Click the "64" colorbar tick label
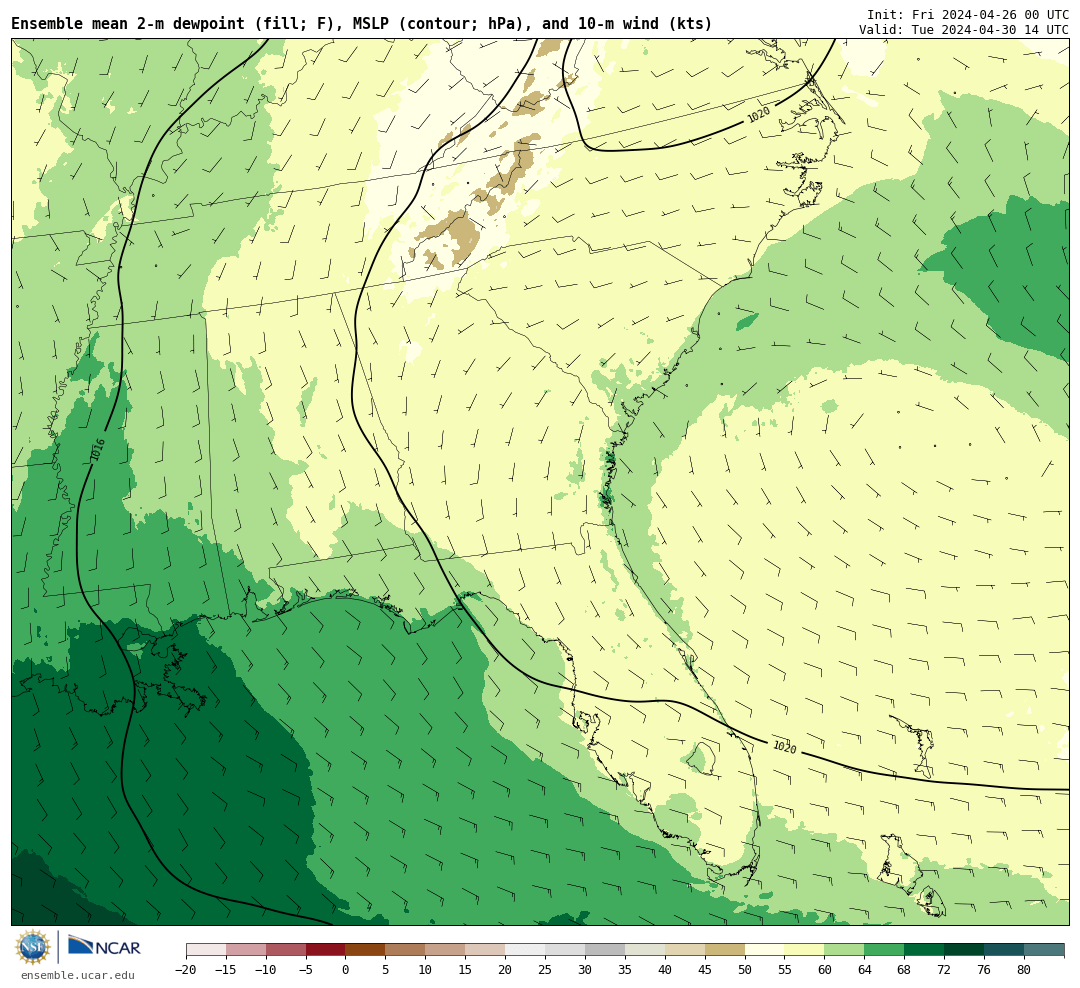 [865, 970]
